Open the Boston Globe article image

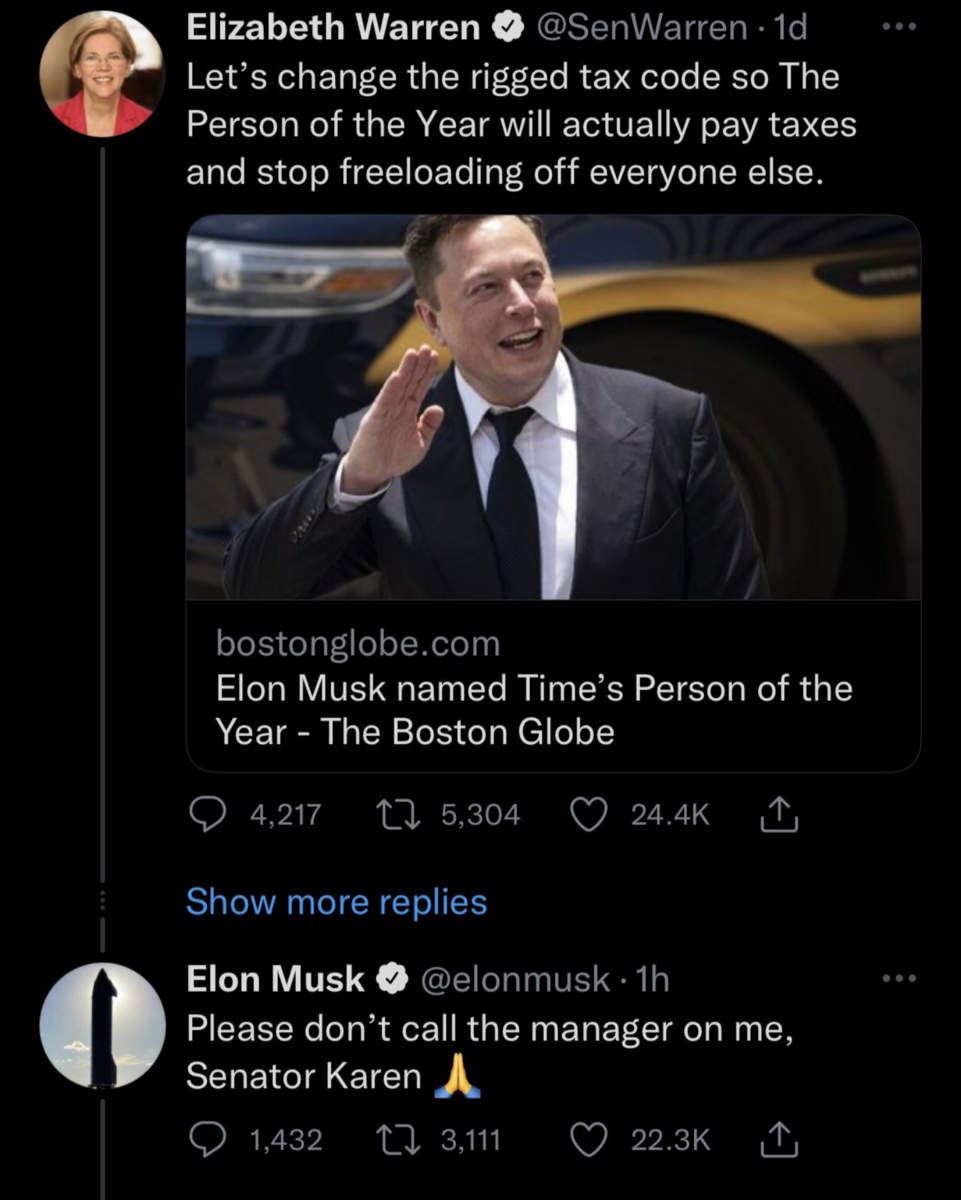[x=553, y=407]
